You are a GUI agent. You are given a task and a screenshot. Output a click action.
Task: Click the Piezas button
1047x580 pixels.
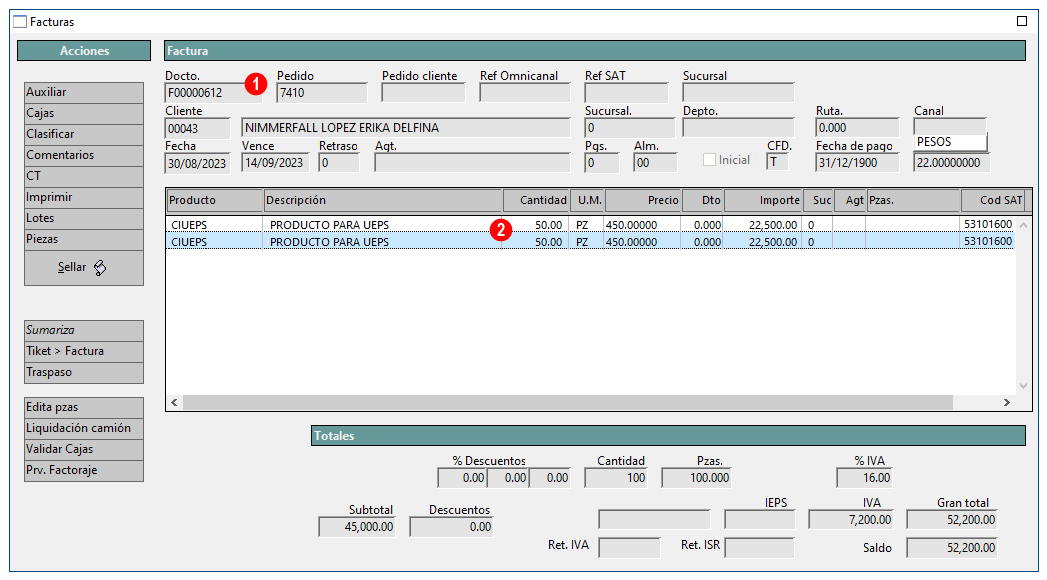pos(83,239)
